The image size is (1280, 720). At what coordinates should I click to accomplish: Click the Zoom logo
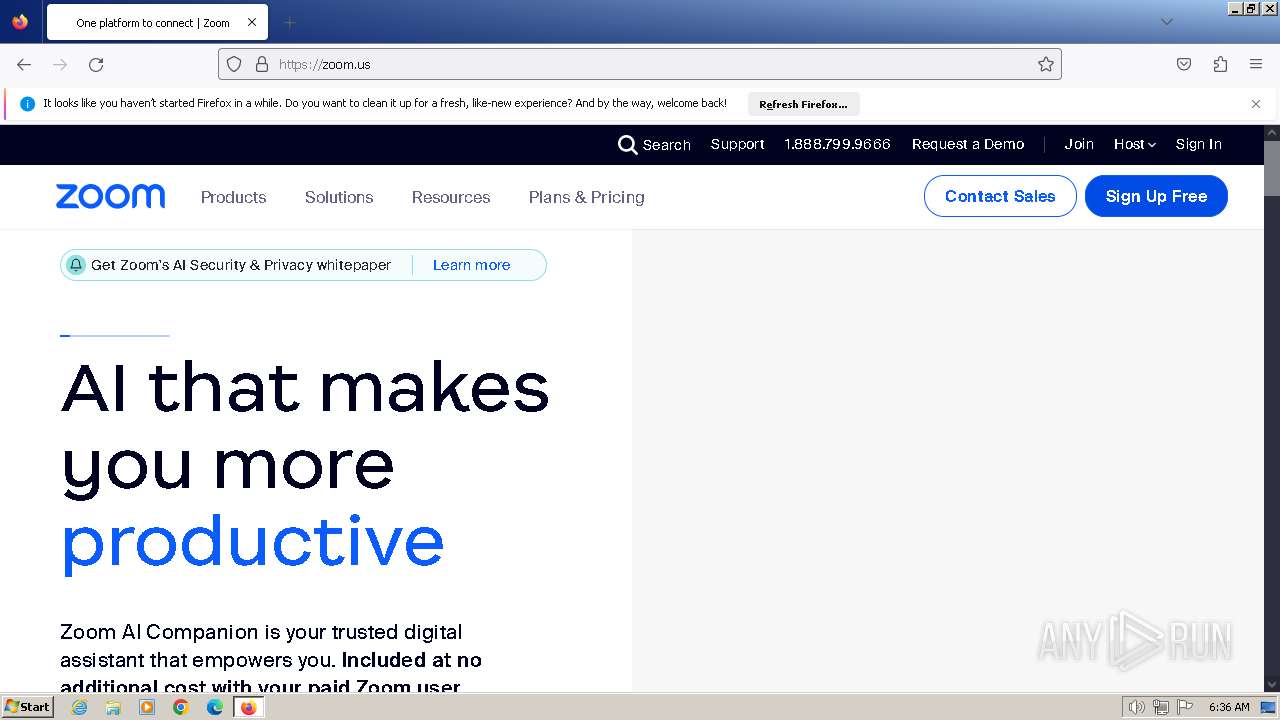(x=110, y=196)
